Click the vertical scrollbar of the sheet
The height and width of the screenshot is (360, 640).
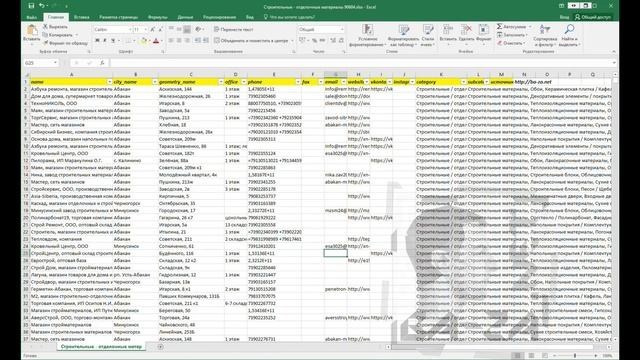click(615, 208)
